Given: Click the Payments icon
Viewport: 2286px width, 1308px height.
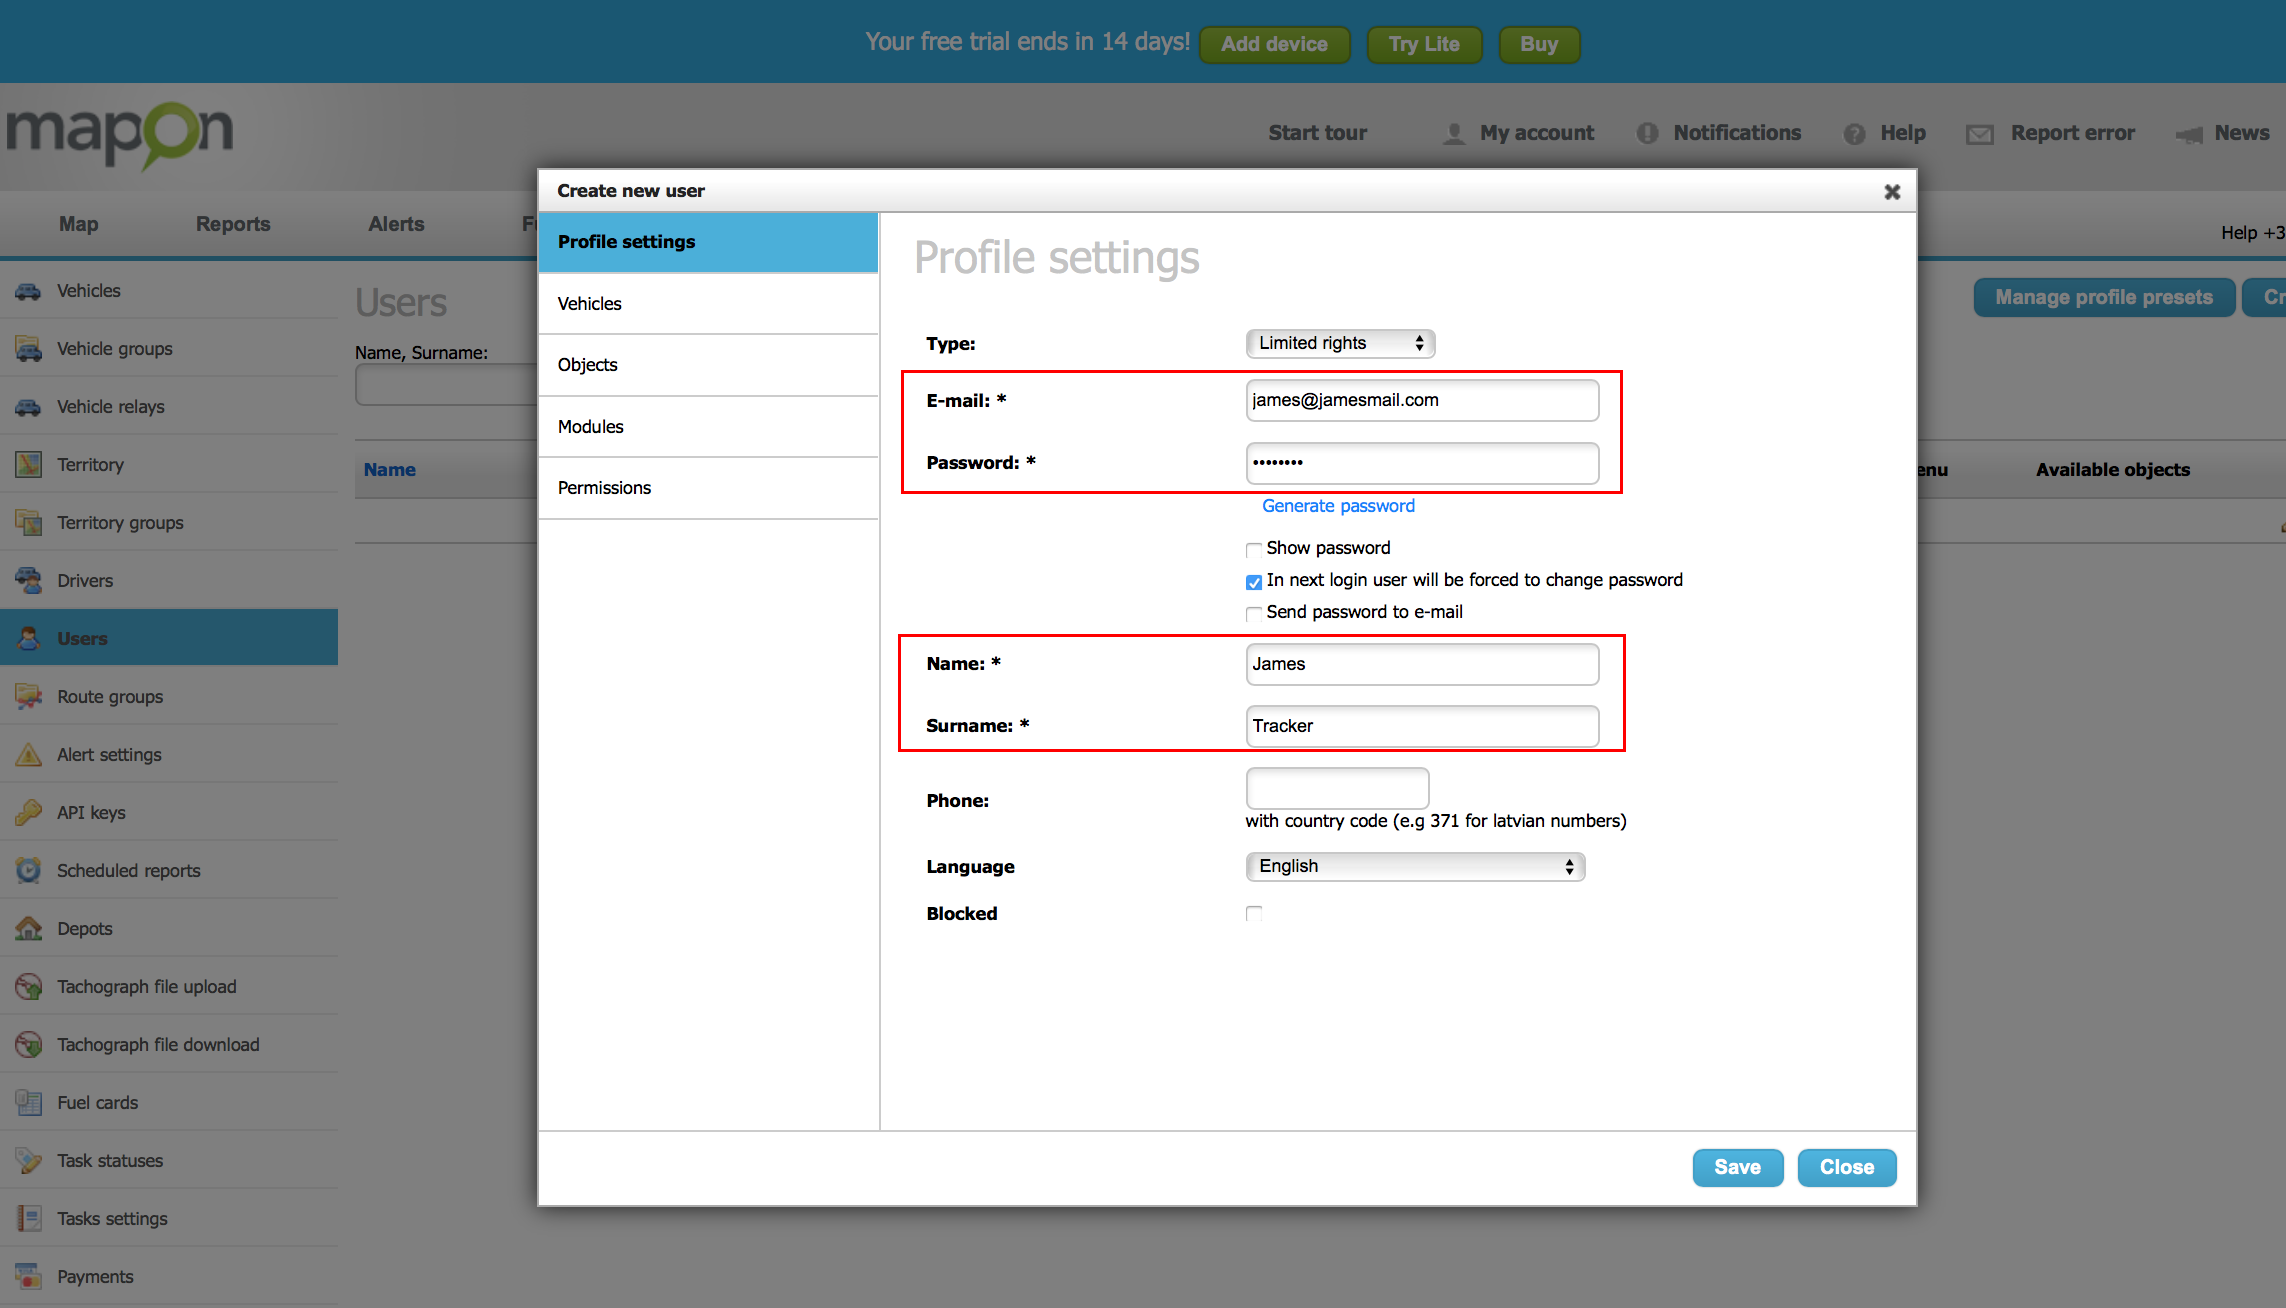Looking at the screenshot, I should pyautogui.click(x=28, y=1277).
